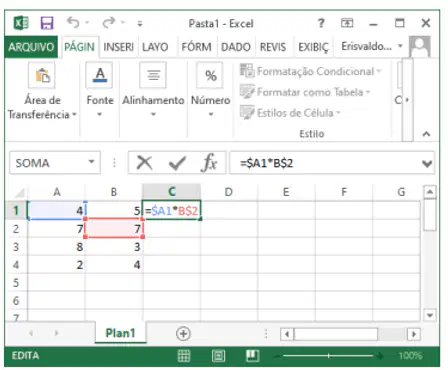This screenshot has width=448, height=370.
Task: Cancel formula entry with the X icon
Action: (x=144, y=163)
